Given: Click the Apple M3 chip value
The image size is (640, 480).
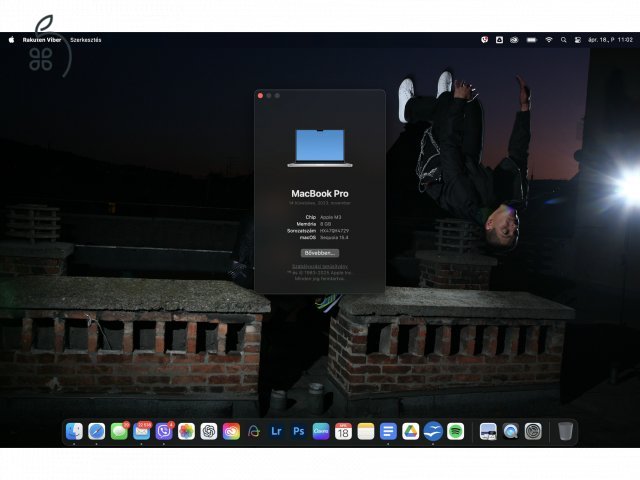Looking at the screenshot, I should click(331, 217).
